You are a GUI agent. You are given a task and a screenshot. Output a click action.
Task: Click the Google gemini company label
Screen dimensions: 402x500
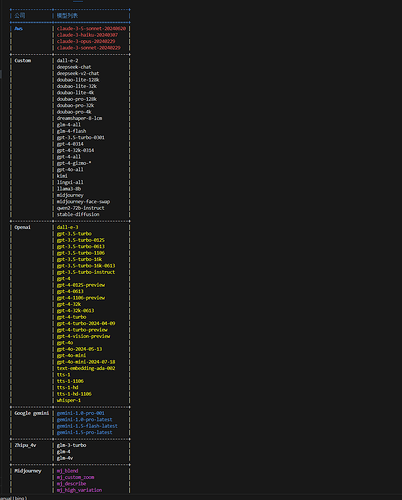[32, 413]
